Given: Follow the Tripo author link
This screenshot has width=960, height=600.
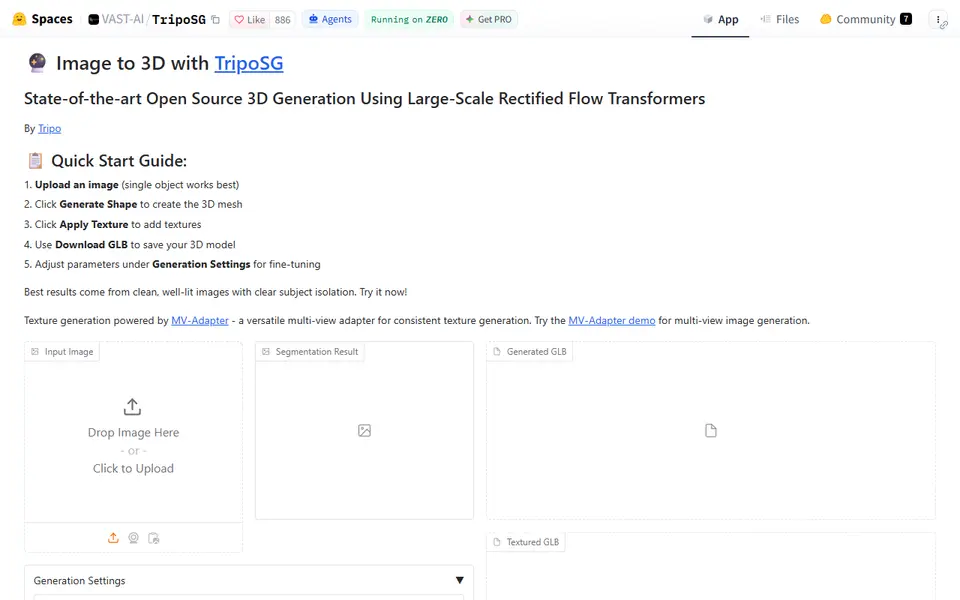Looking at the screenshot, I should point(50,129).
